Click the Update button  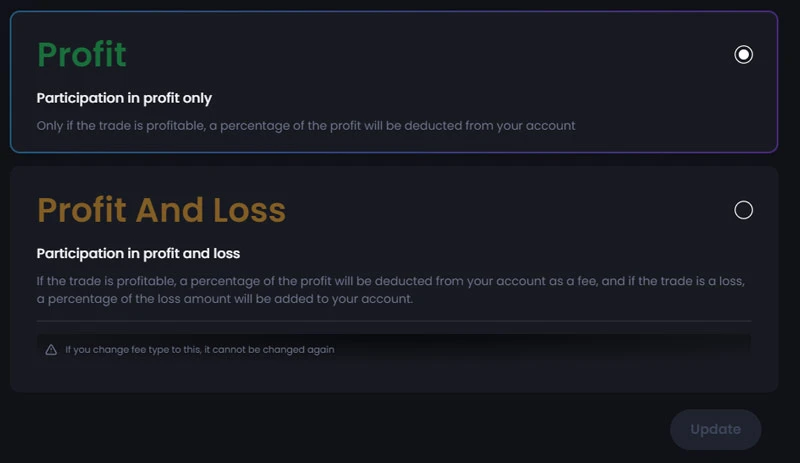click(715, 429)
